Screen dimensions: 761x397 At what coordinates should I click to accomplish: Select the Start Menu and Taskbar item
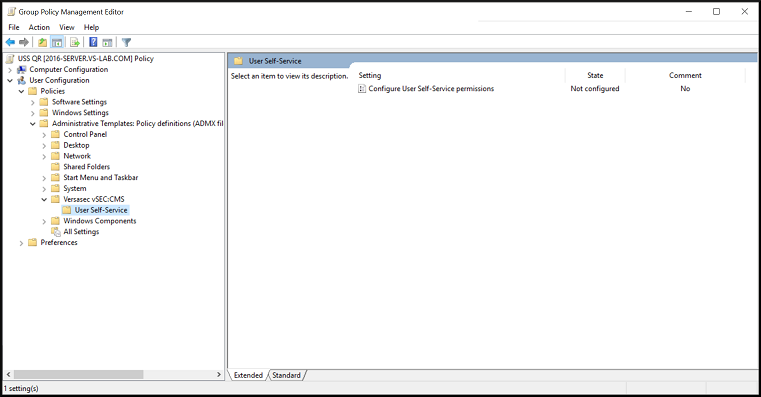pos(100,178)
